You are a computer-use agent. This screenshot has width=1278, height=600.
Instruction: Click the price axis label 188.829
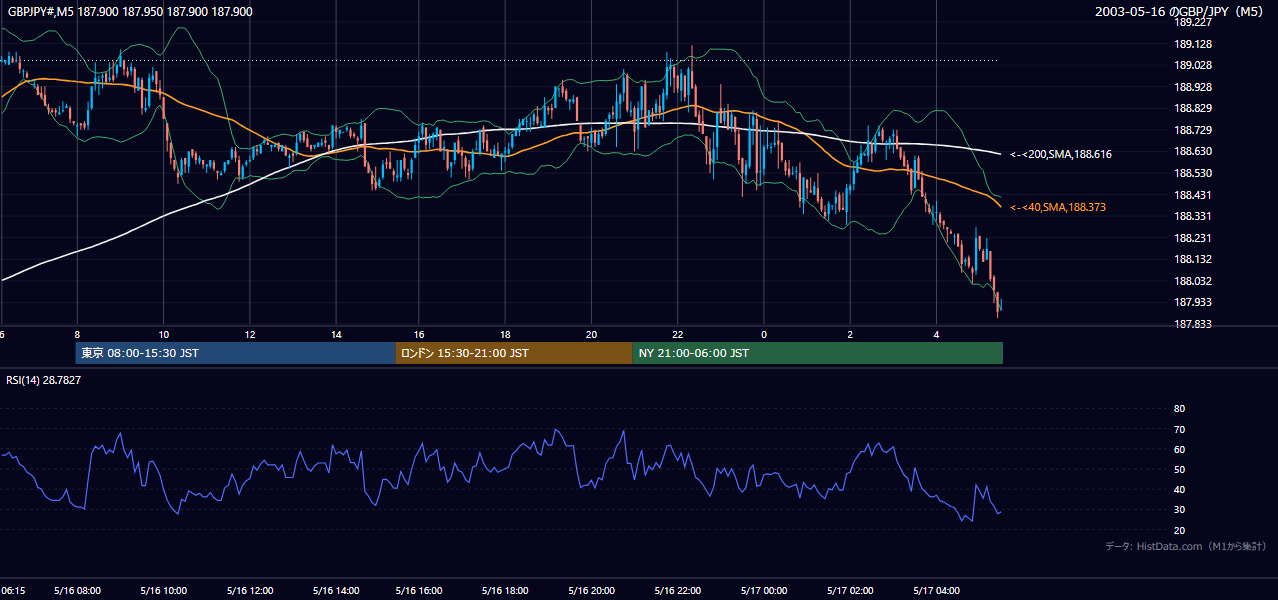click(x=1193, y=109)
